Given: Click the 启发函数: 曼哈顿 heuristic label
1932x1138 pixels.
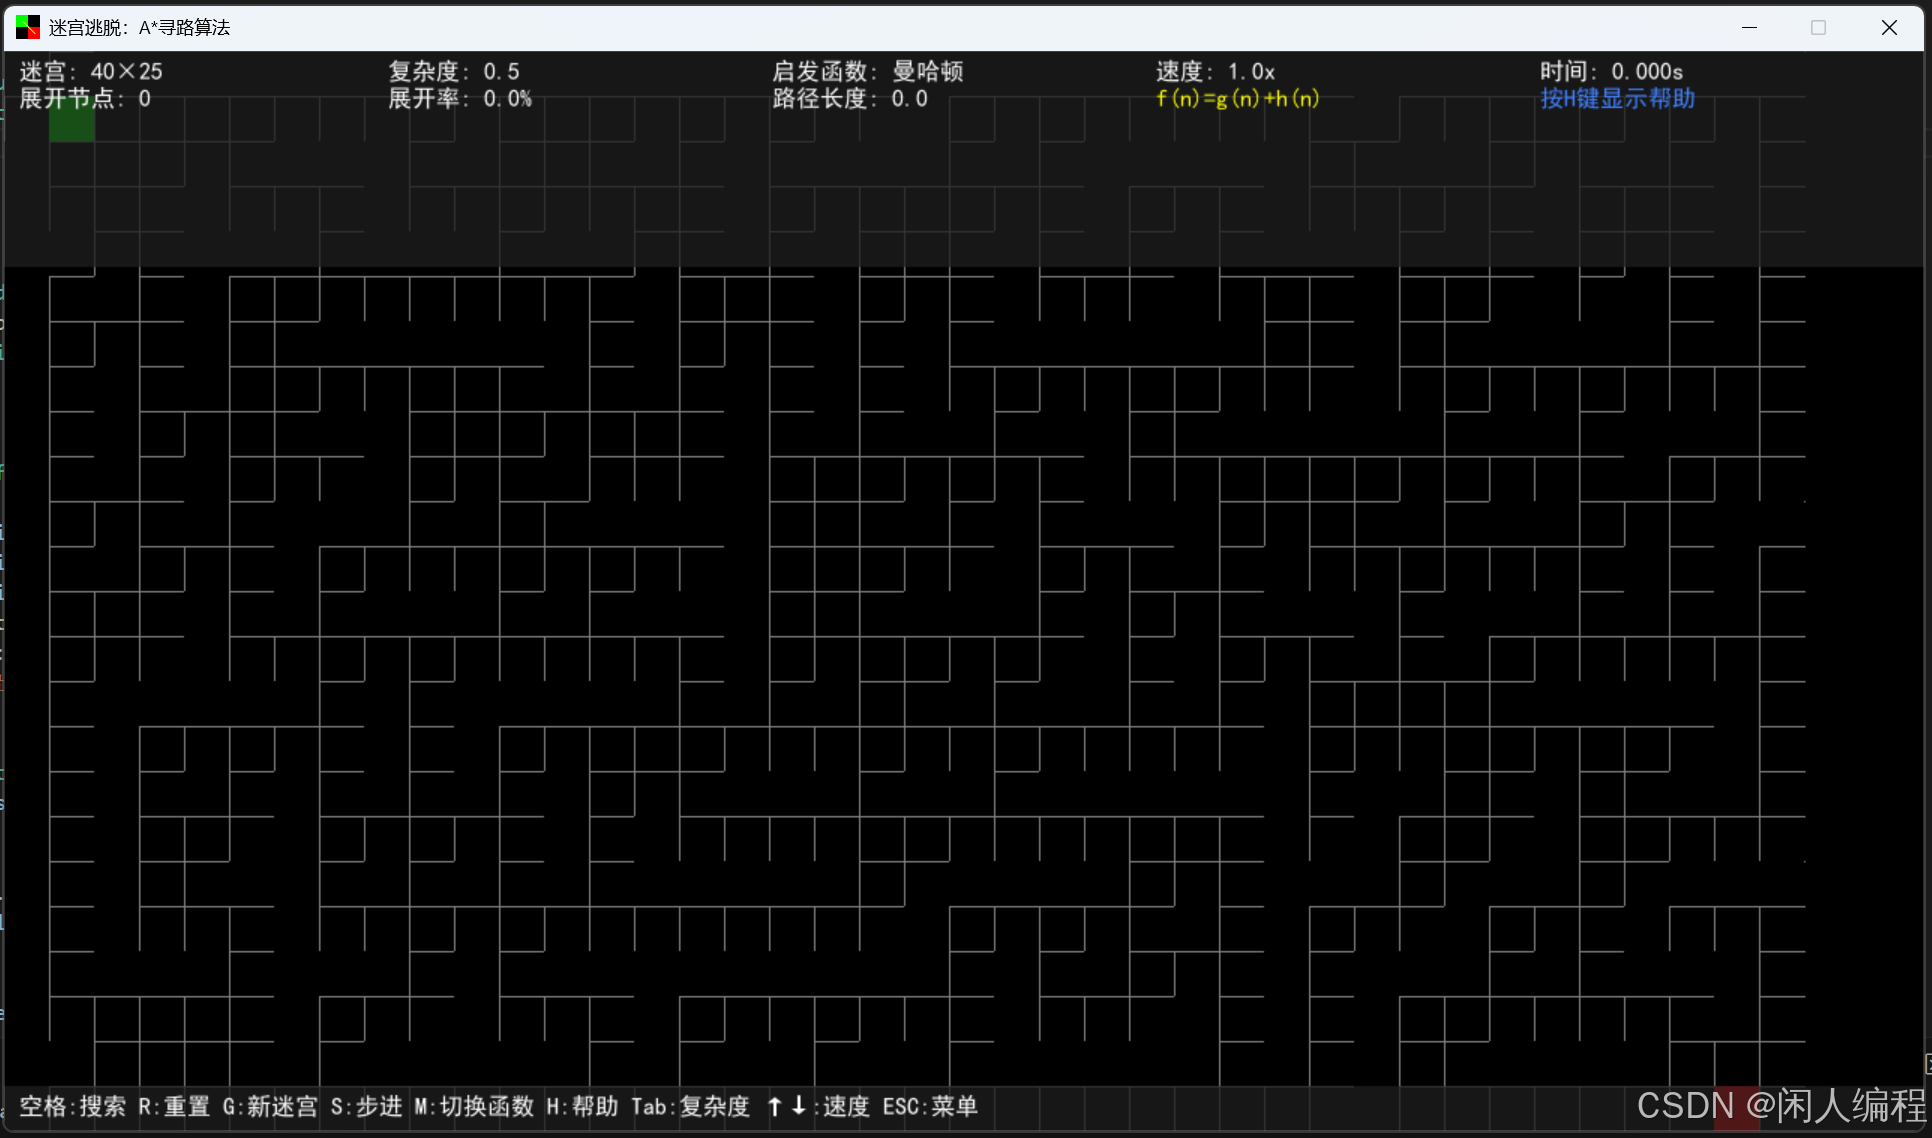Looking at the screenshot, I should click(867, 72).
